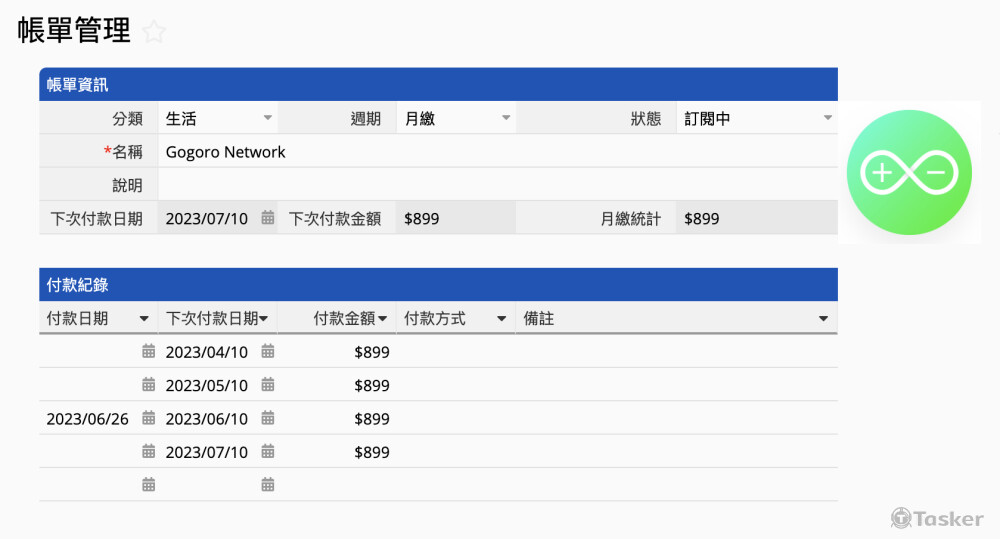Expand the 週期 dropdown showing 月繳

click(x=506, y=118)
